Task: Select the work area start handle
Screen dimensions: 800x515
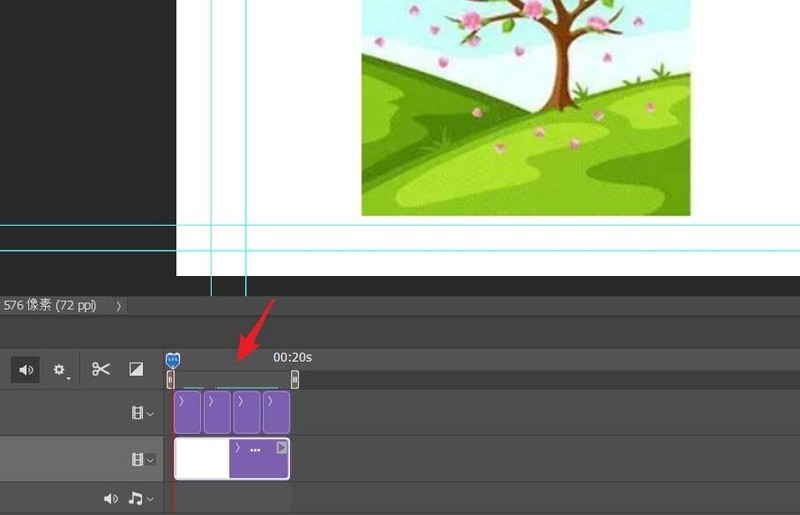Action: [x=170, y=379]
